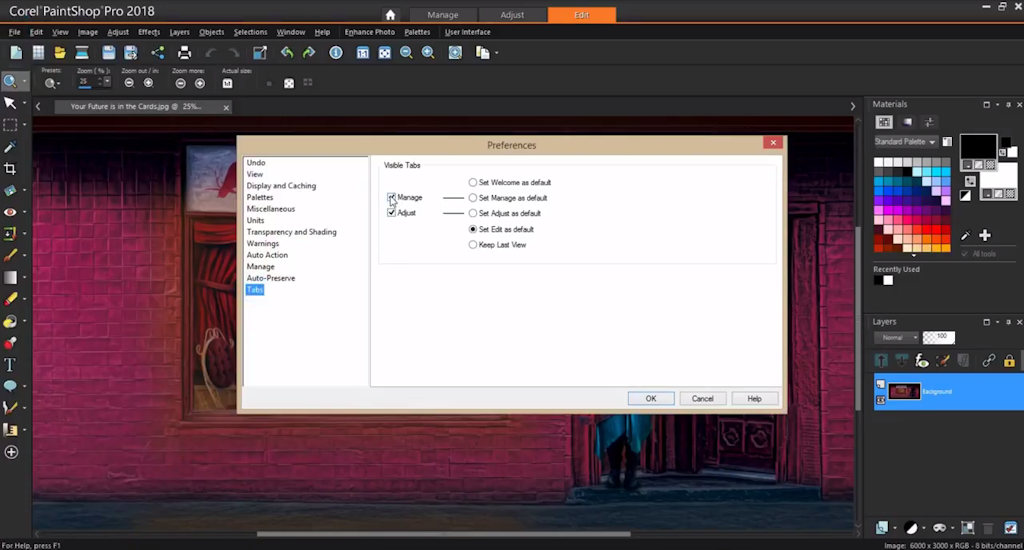Expand the Zoom percent dropdown arrow

click(x=107, y=82)
